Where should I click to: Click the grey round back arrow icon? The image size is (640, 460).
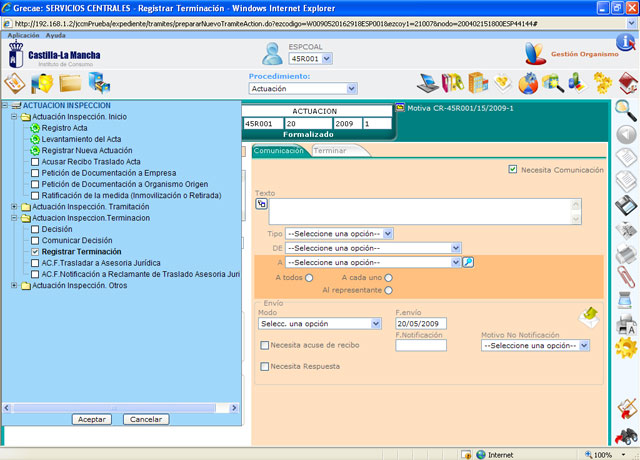click(x=626, y=135)
